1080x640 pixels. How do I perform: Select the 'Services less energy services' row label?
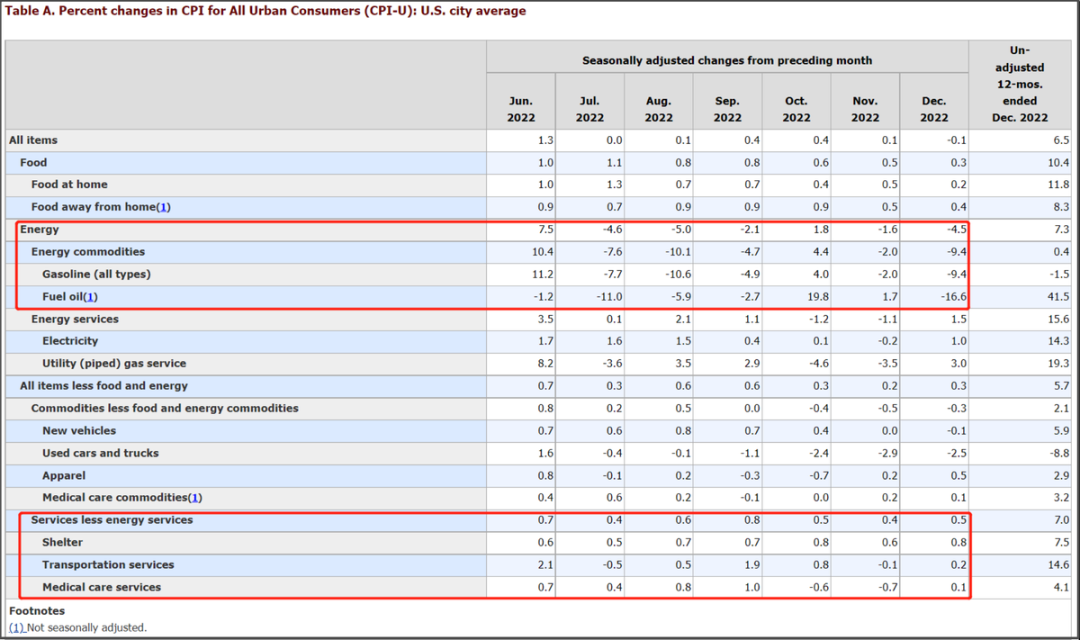pyautogui.click(x=112, y=520)
